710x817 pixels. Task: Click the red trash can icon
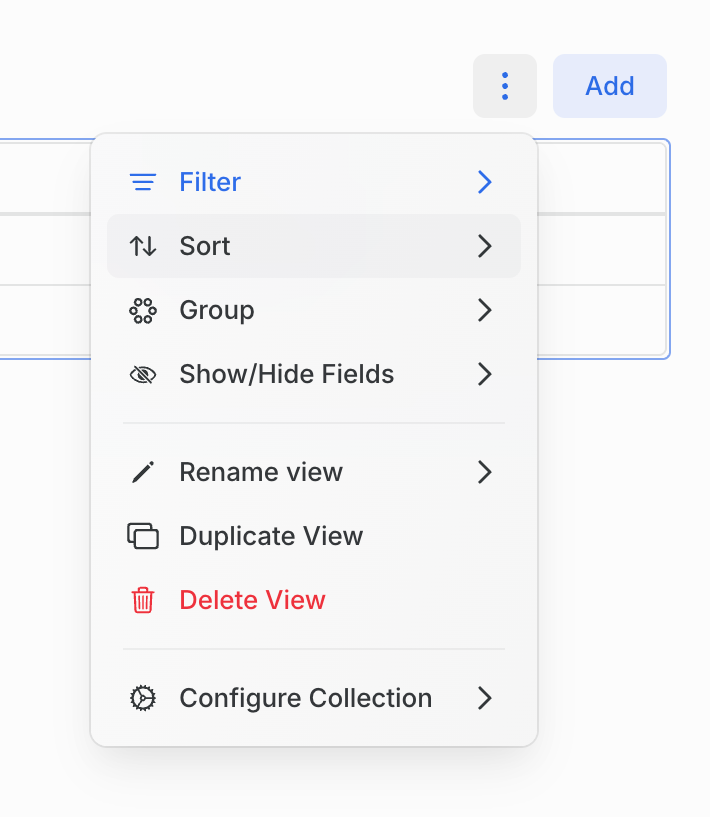(x=143, y=600)
